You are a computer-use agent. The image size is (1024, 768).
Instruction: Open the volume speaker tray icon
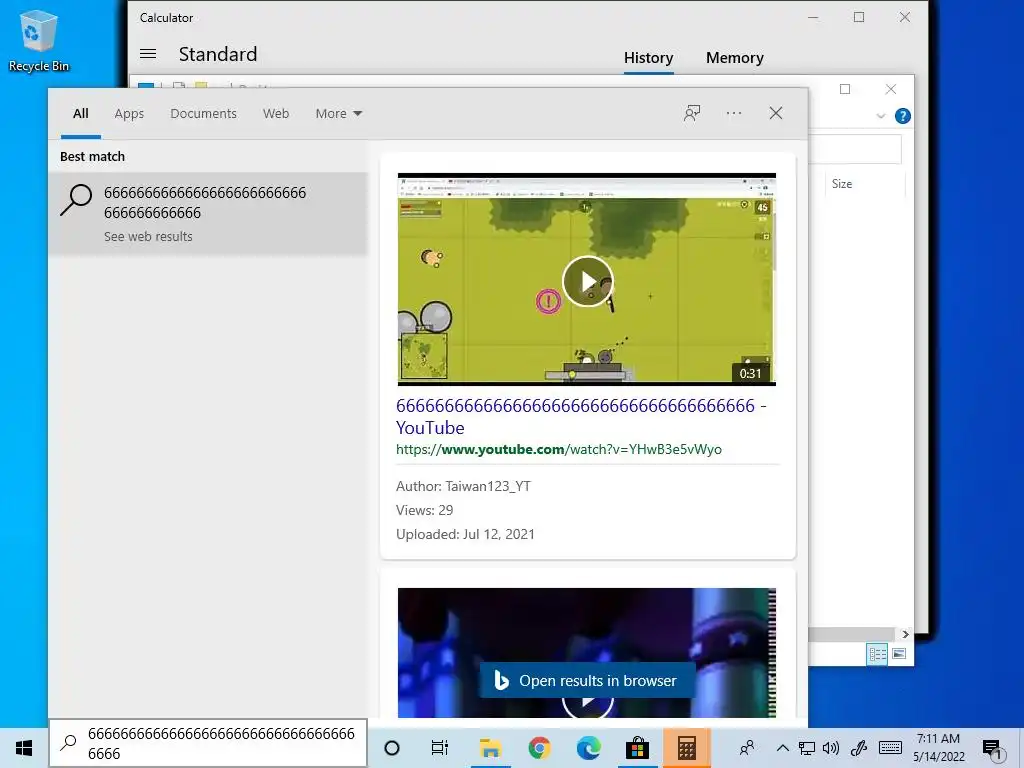(831, 748)
